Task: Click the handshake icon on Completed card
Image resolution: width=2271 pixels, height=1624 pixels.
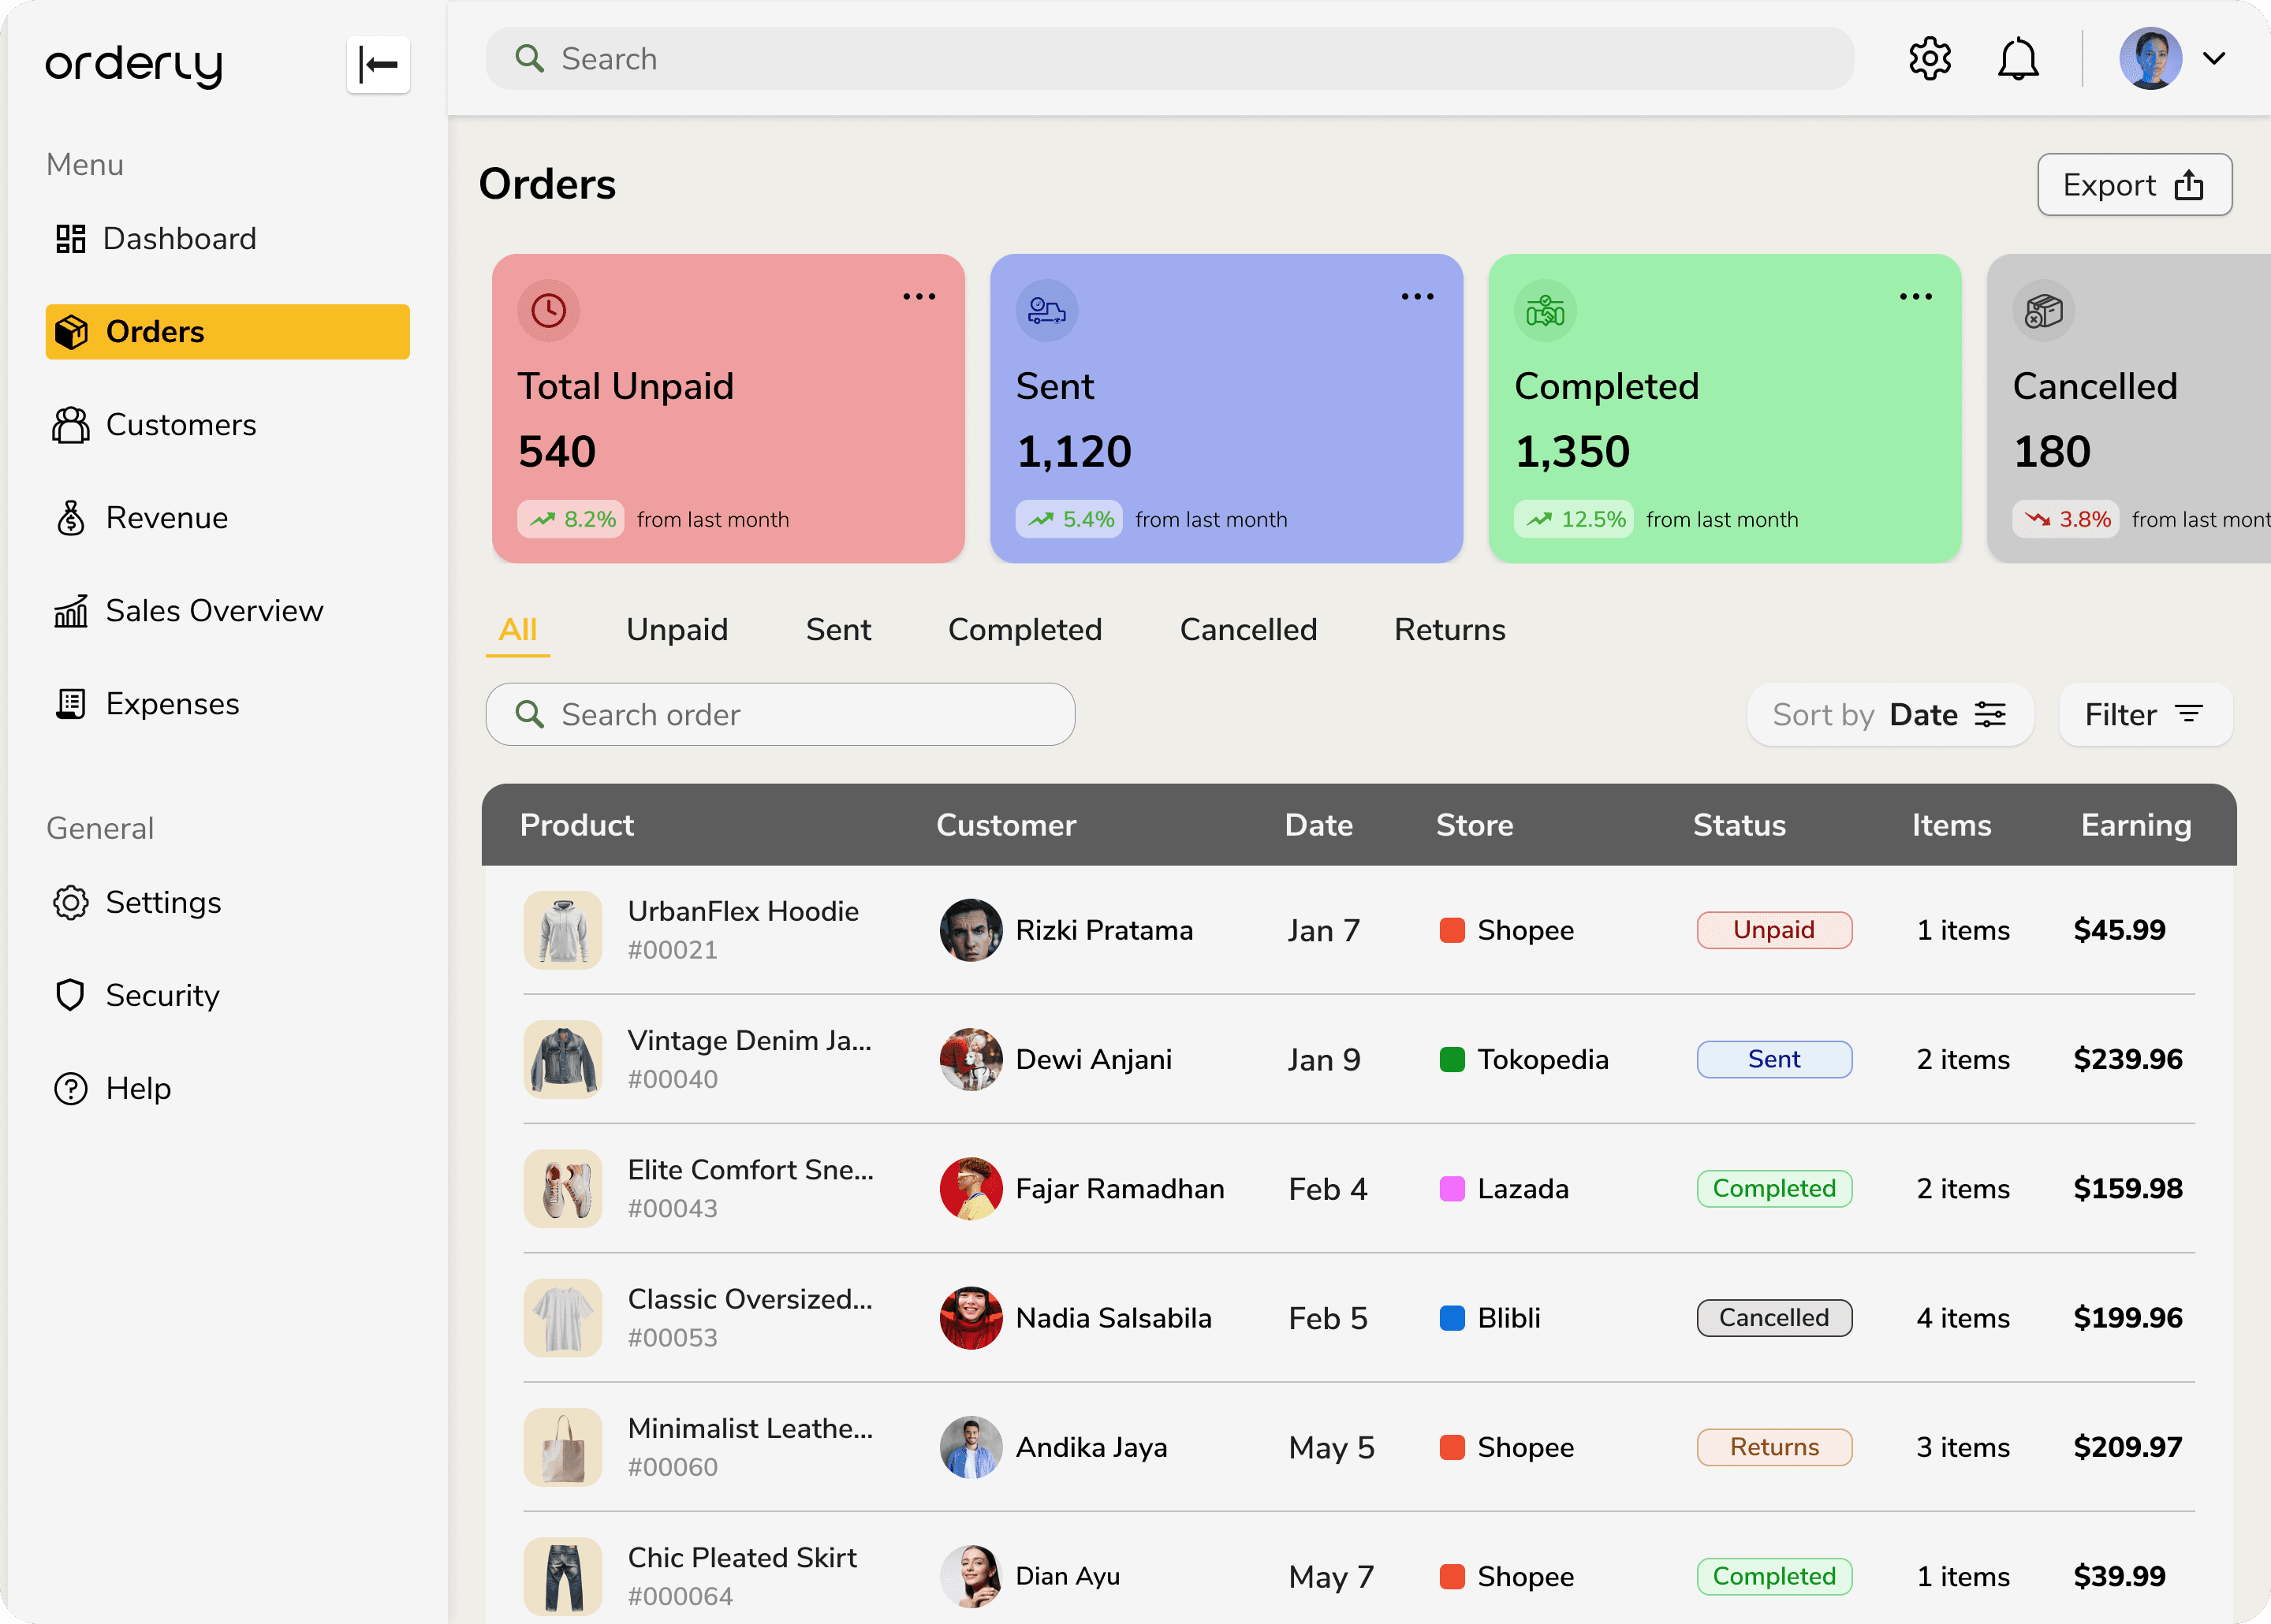Action: tap(1545, 310)
